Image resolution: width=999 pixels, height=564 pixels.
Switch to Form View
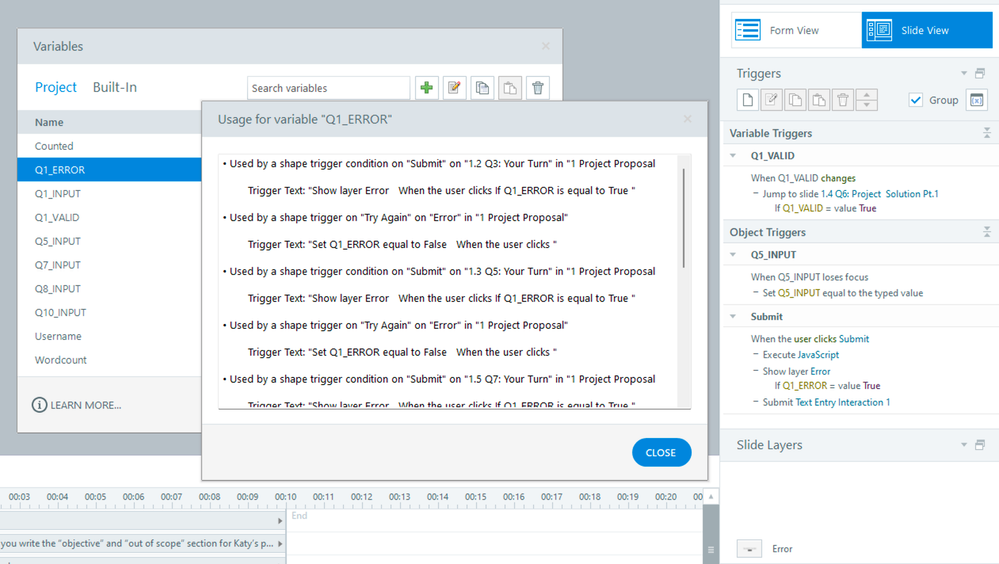tap(796, 30)
